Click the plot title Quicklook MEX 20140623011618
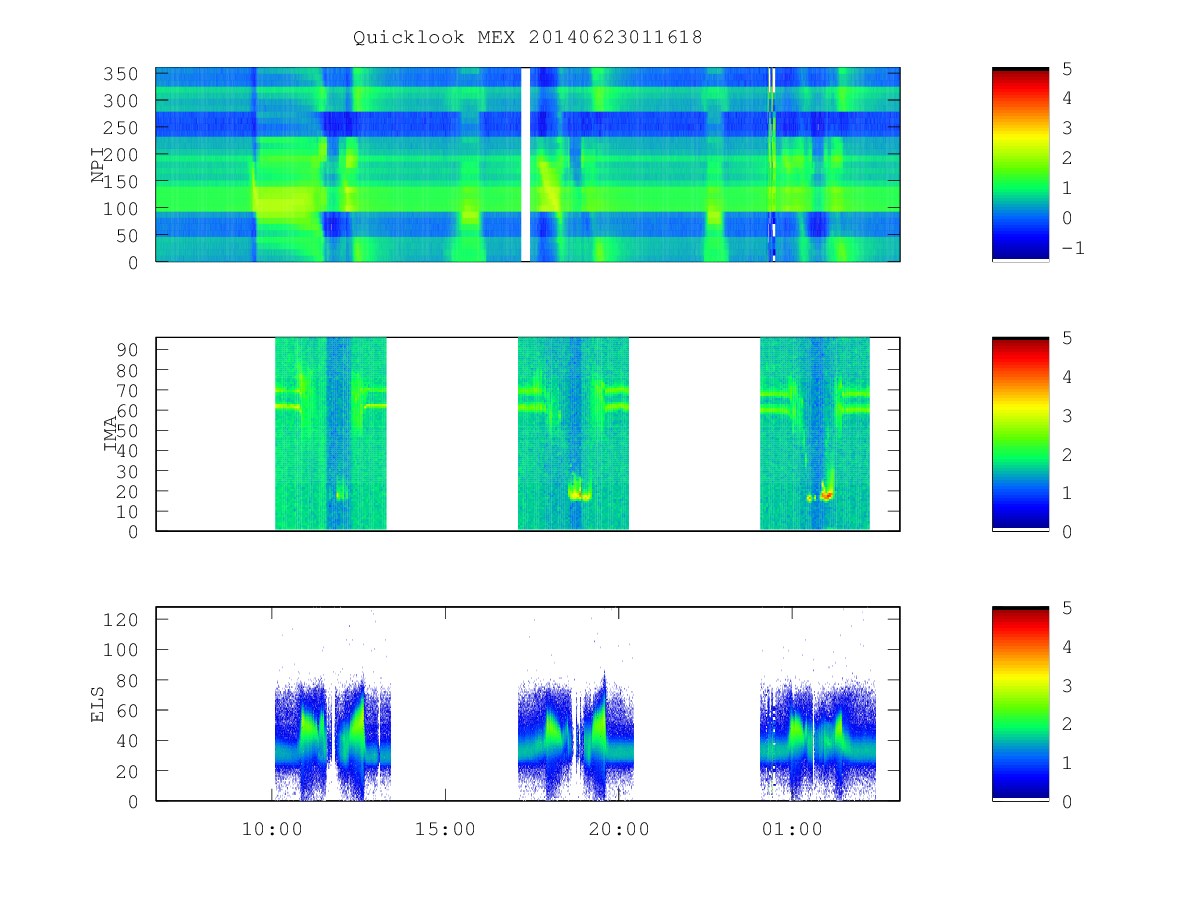 point(528,38)
